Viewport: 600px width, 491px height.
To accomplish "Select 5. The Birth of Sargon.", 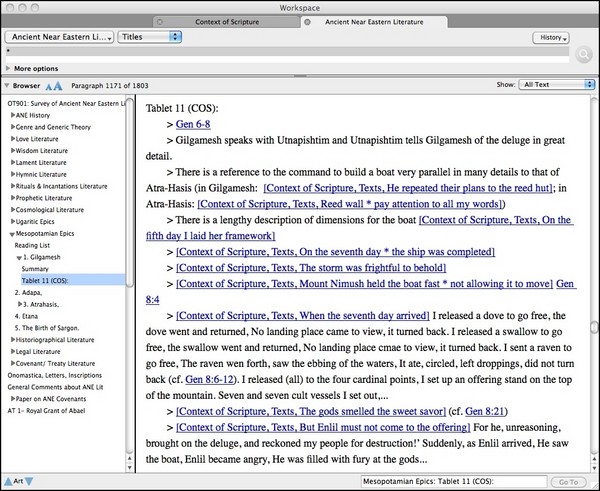I will (47, 328).
